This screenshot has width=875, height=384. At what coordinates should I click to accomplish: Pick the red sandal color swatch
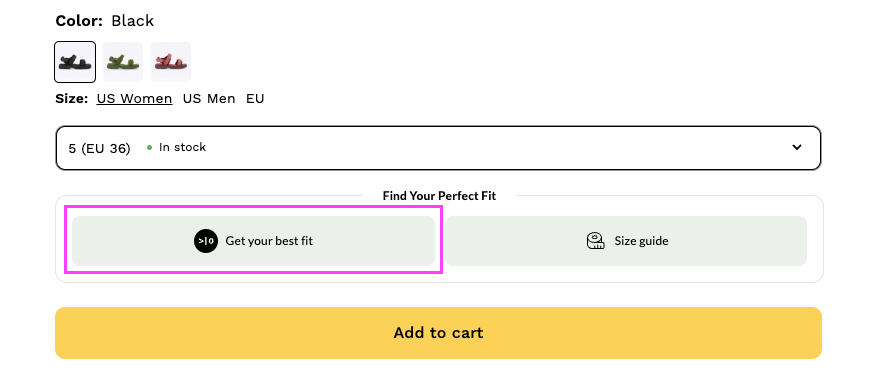[x=171, y=62]
